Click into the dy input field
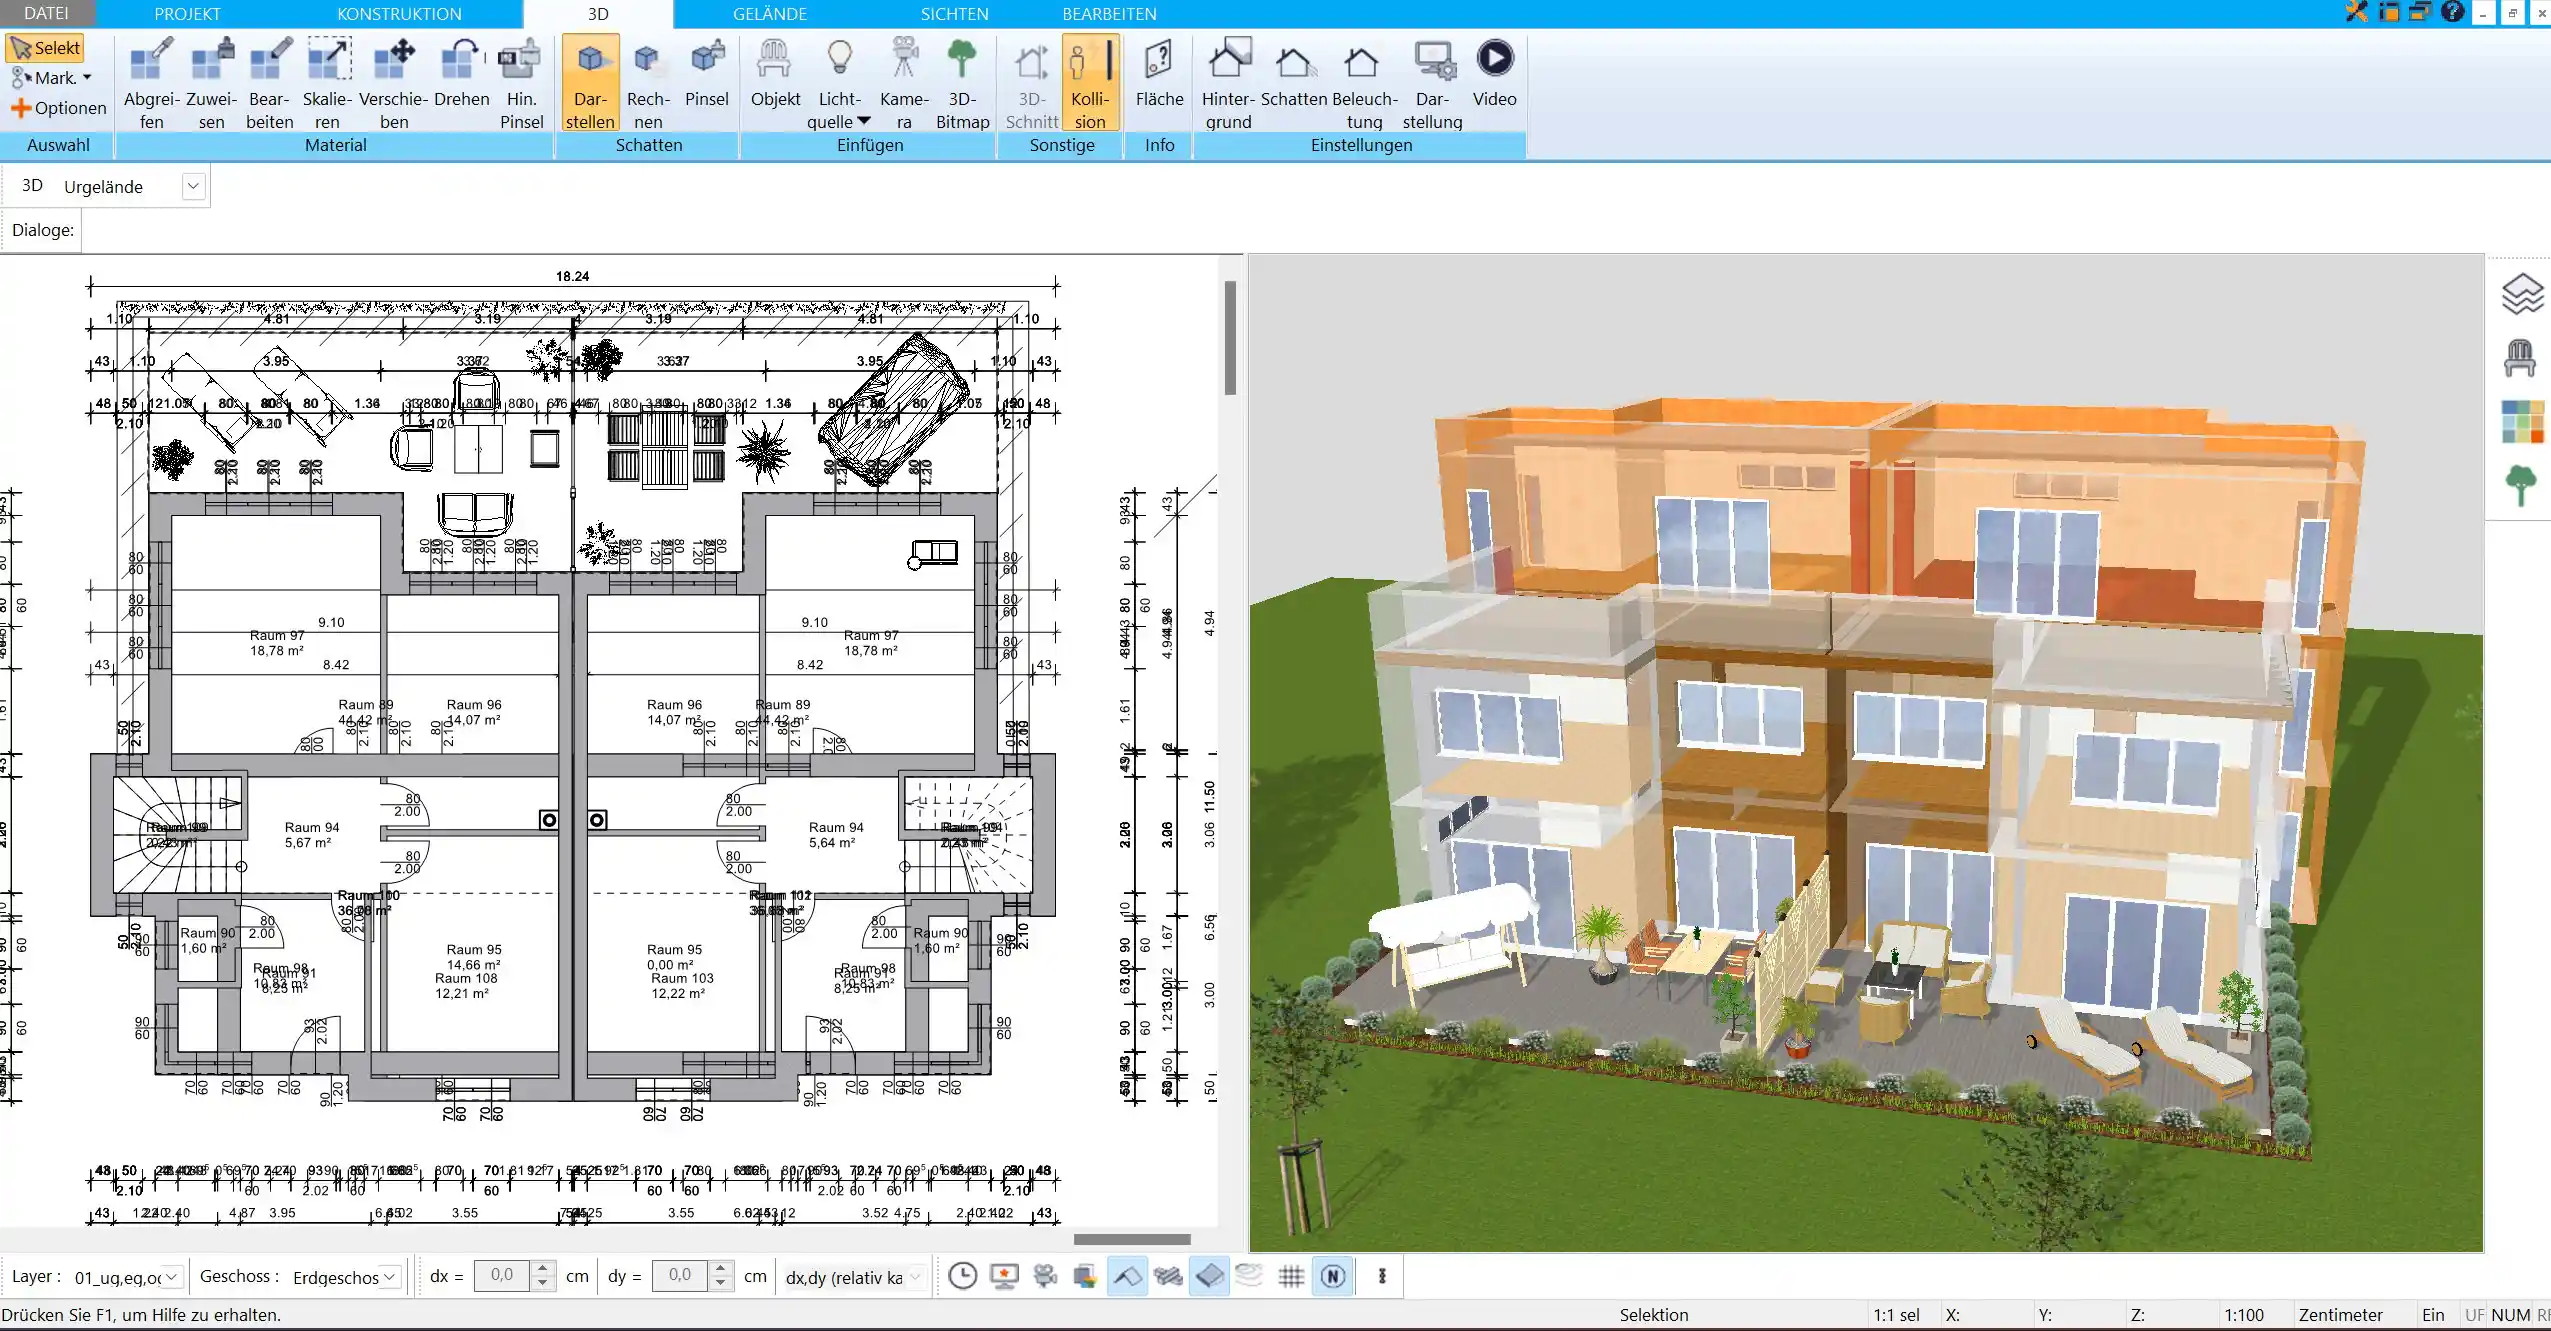The width and height of the screenshot is (2551, 1331). 681,1275
